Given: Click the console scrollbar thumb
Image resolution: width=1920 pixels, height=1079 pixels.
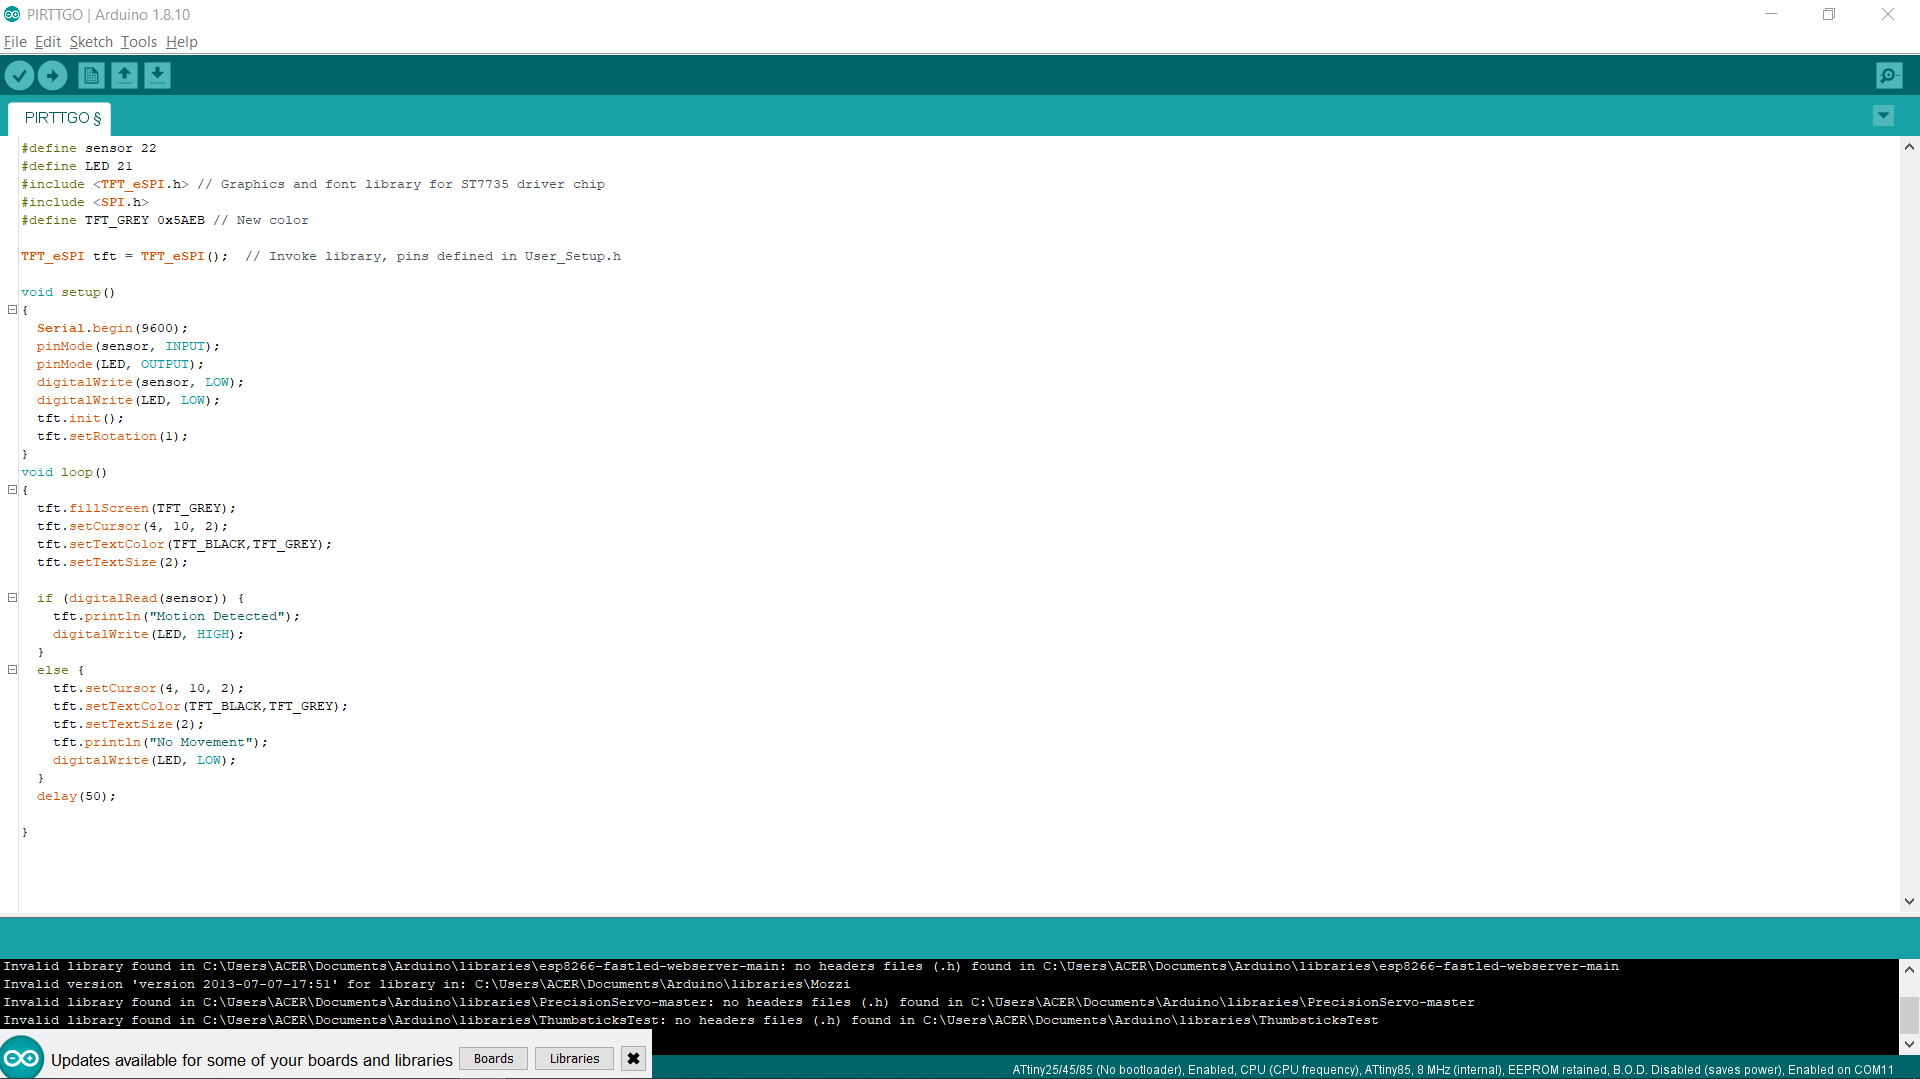Looking at the screenshot, I should click(1909, 1014).
